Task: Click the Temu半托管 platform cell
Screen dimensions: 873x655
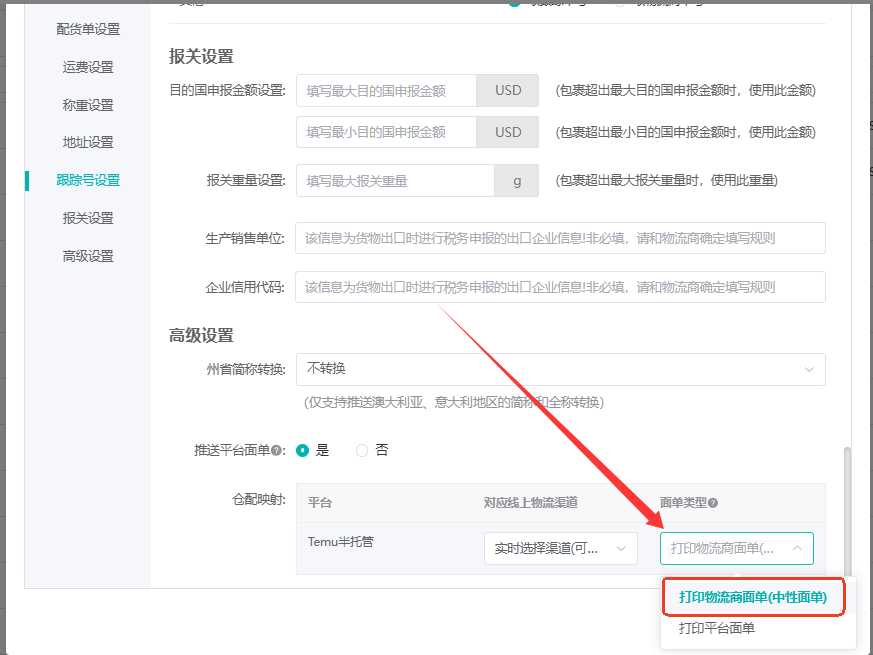Action: pyautogui.click(x=341, y=541)
